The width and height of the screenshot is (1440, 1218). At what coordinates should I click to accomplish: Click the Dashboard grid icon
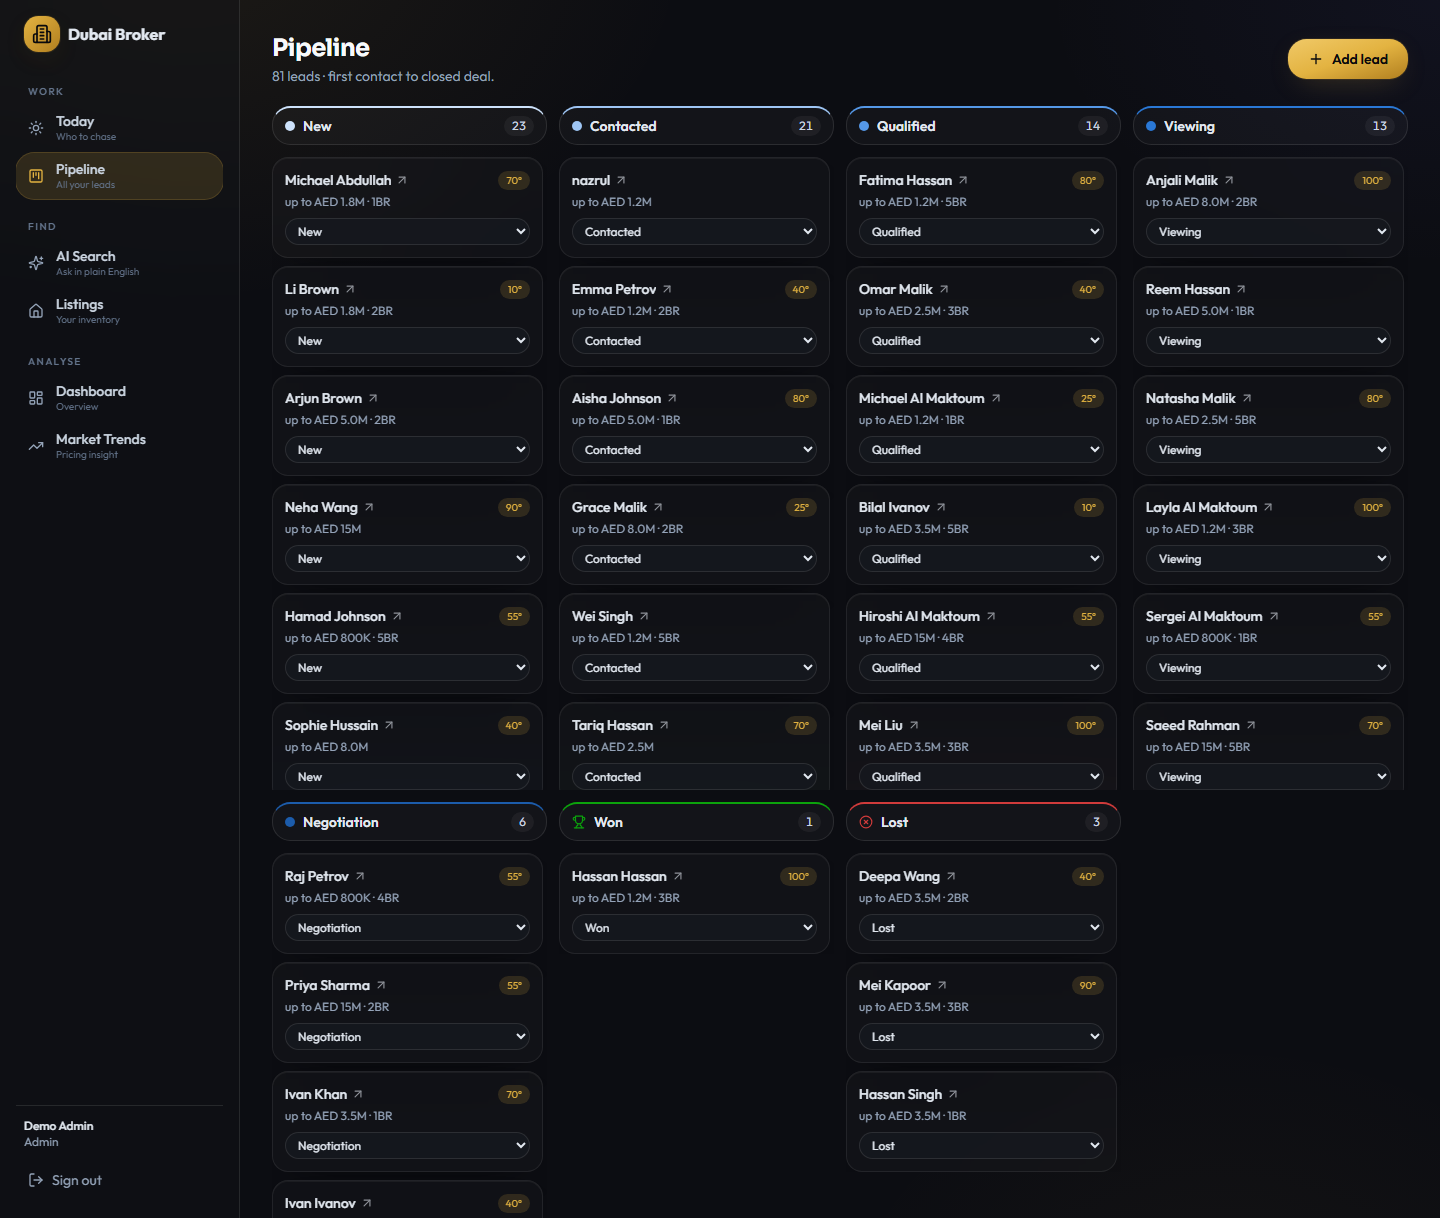(x=36, y=398)
